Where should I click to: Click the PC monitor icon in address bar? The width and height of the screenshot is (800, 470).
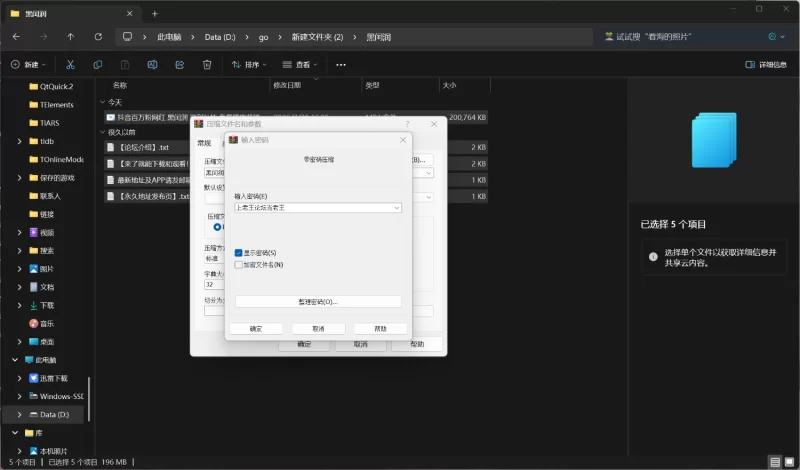(128, 37)
